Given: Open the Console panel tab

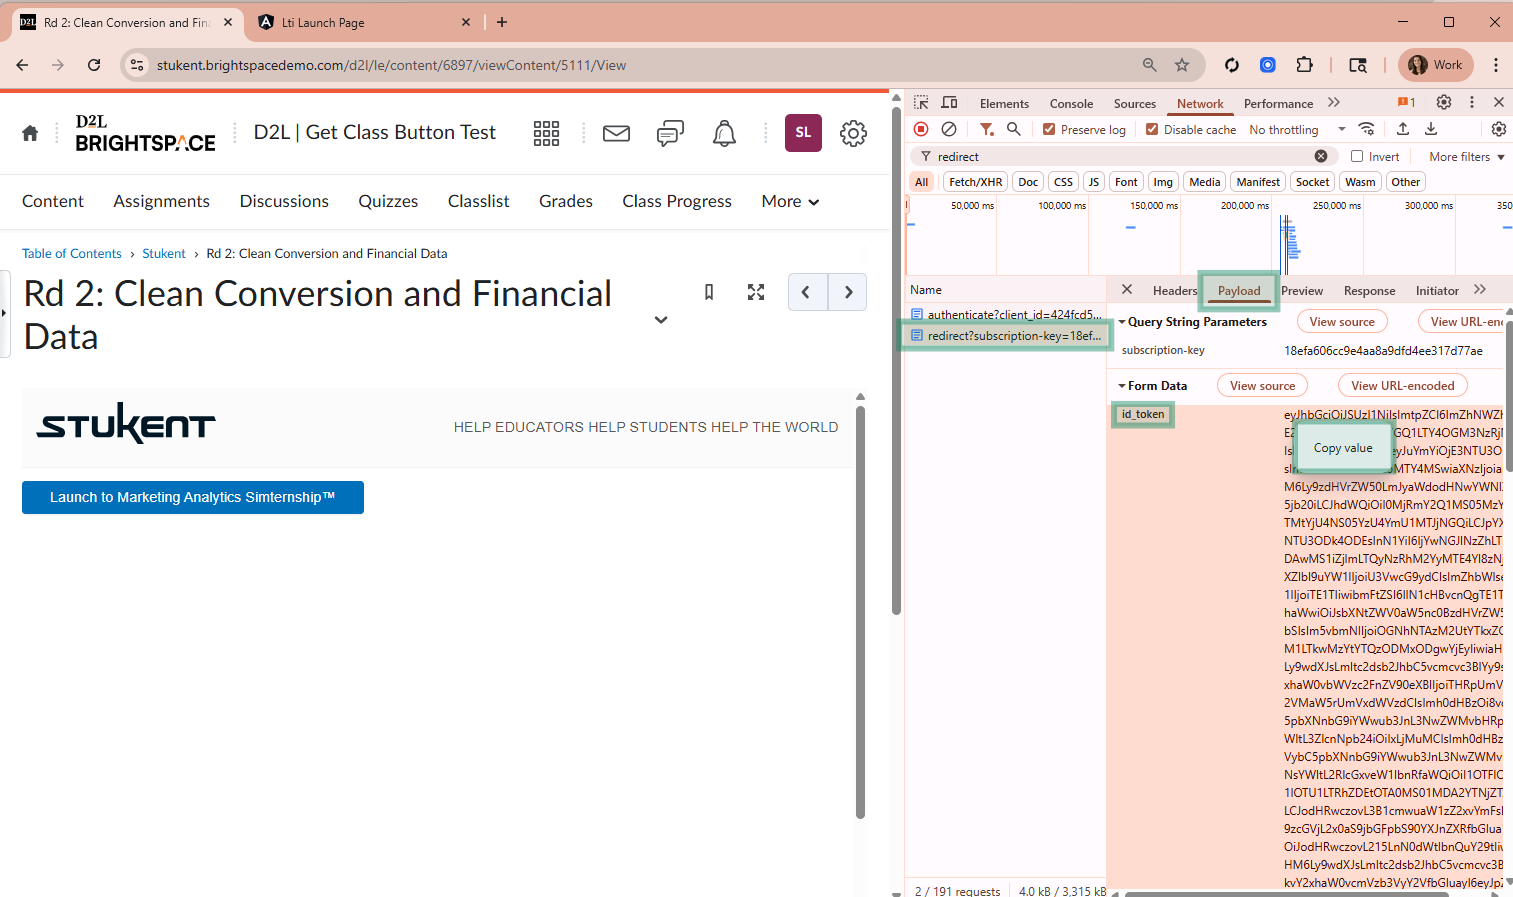Looking at the screenshot, I should [x=1071, y=103].
